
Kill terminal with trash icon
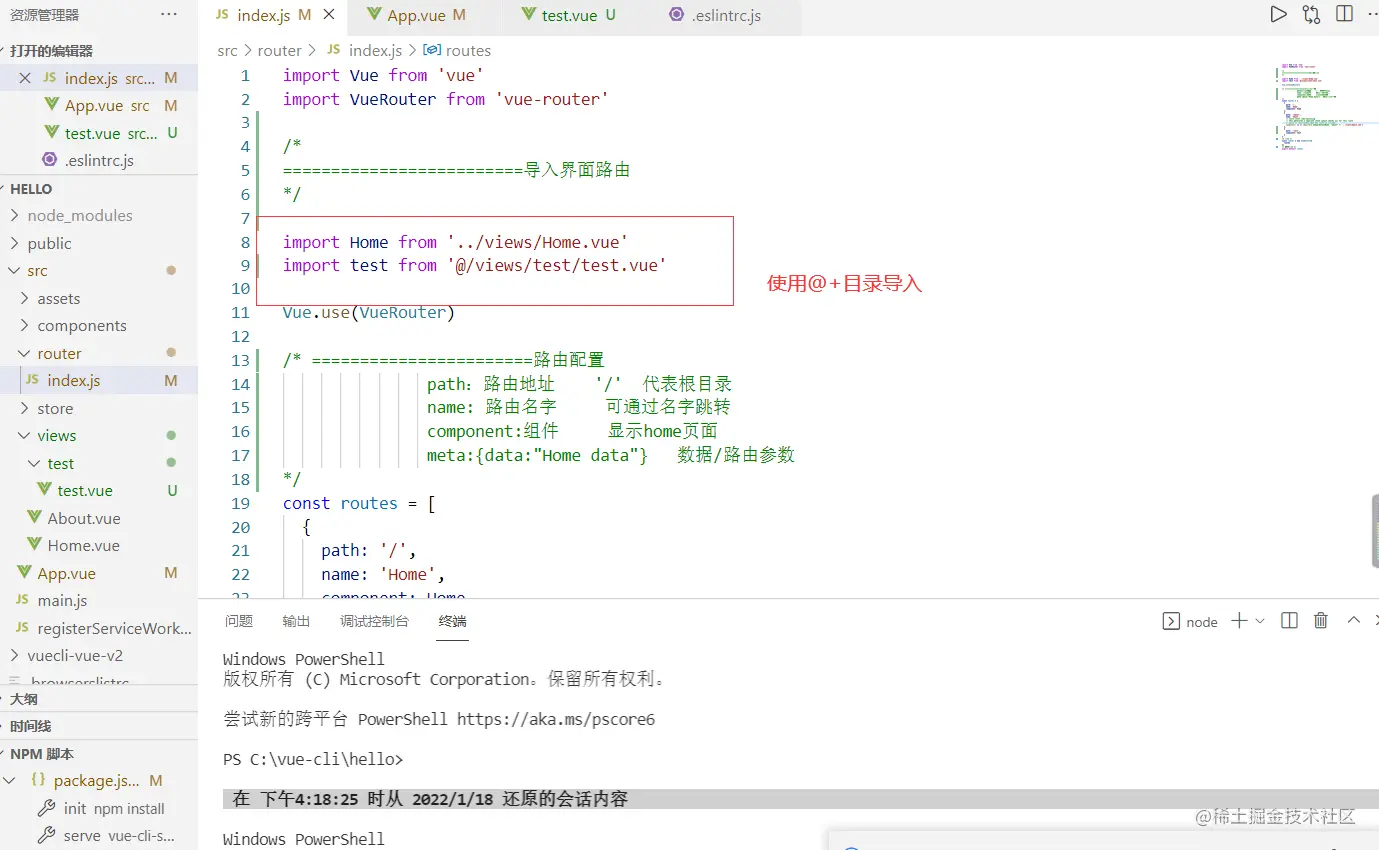(x=1320, y=621)
